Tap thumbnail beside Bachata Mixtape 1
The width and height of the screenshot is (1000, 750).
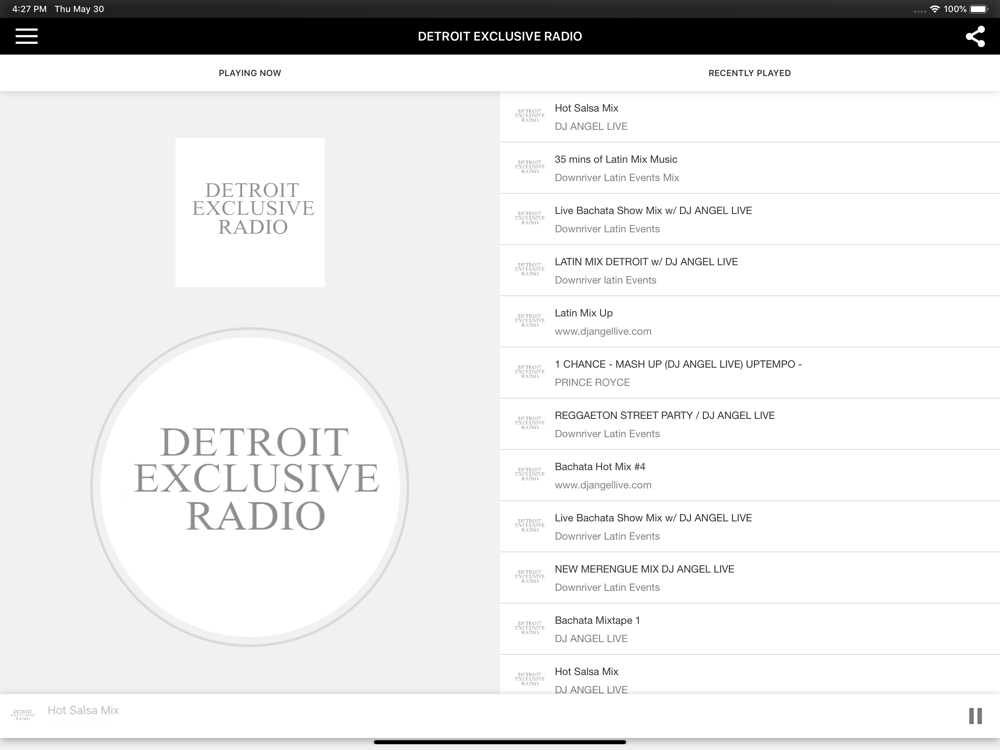[x=529, y=628]
